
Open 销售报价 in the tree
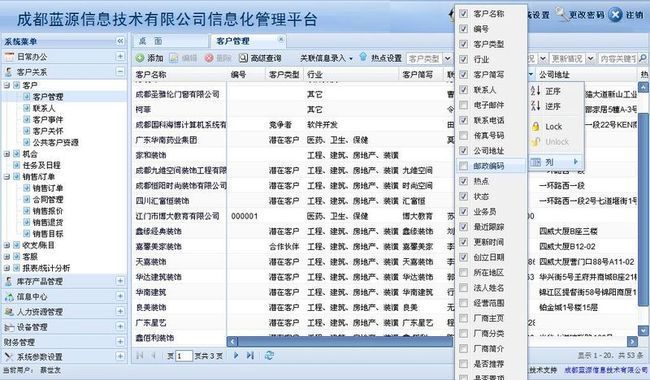coord(48,211)
